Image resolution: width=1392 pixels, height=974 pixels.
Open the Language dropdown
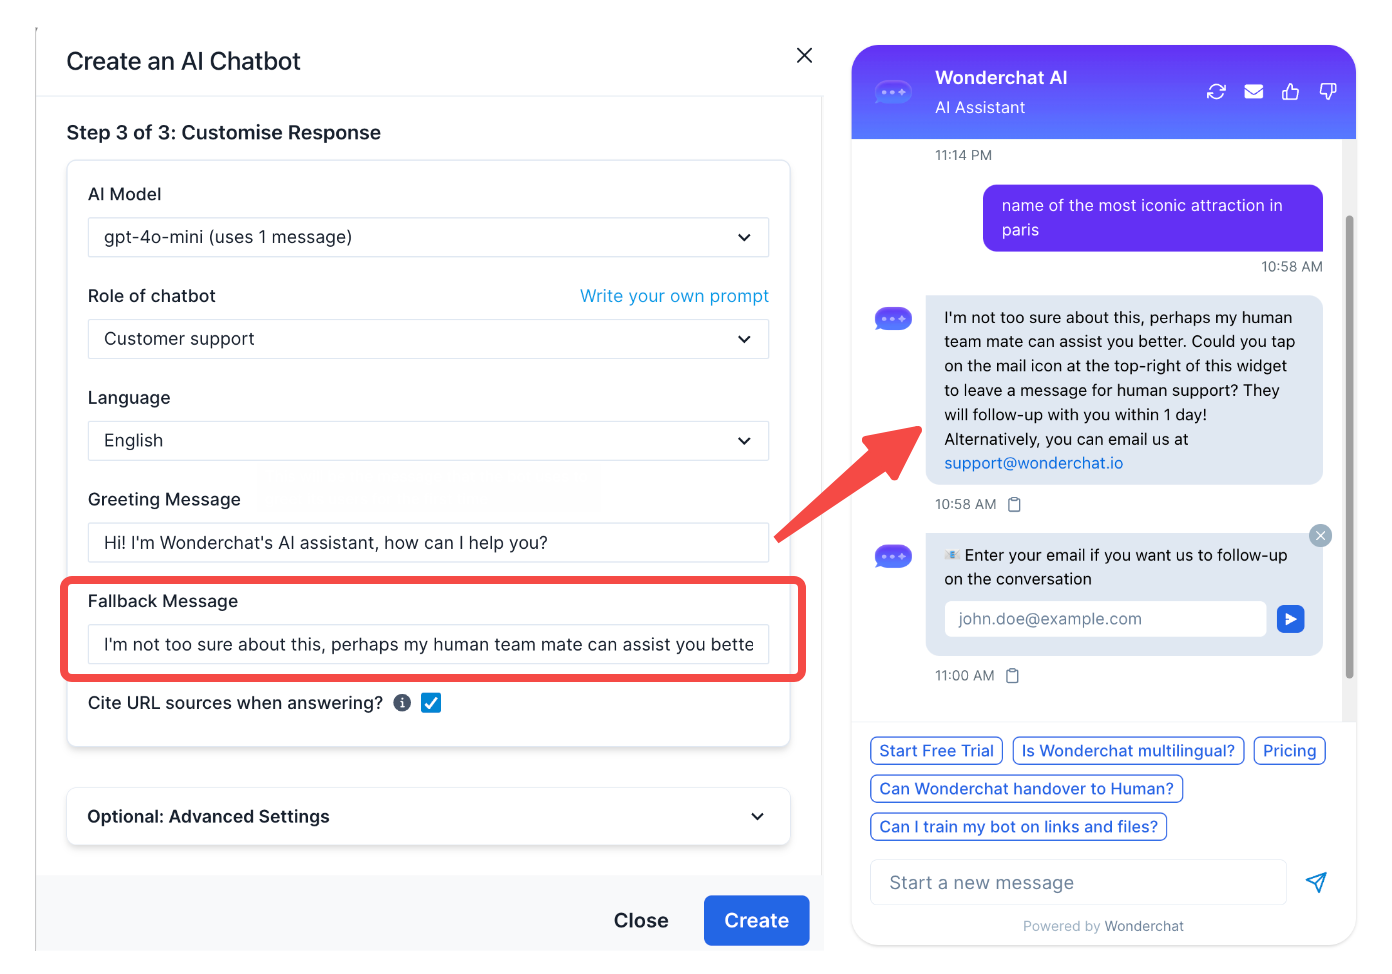428,441
